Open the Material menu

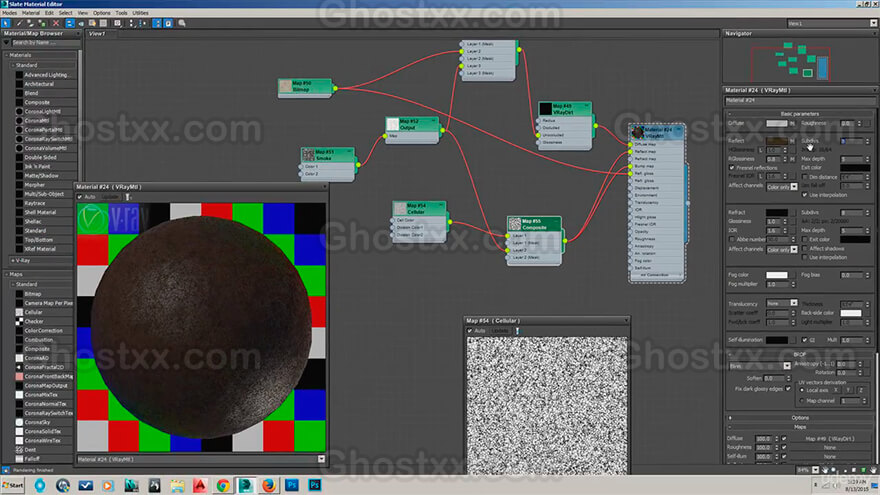tap(31, 13)
